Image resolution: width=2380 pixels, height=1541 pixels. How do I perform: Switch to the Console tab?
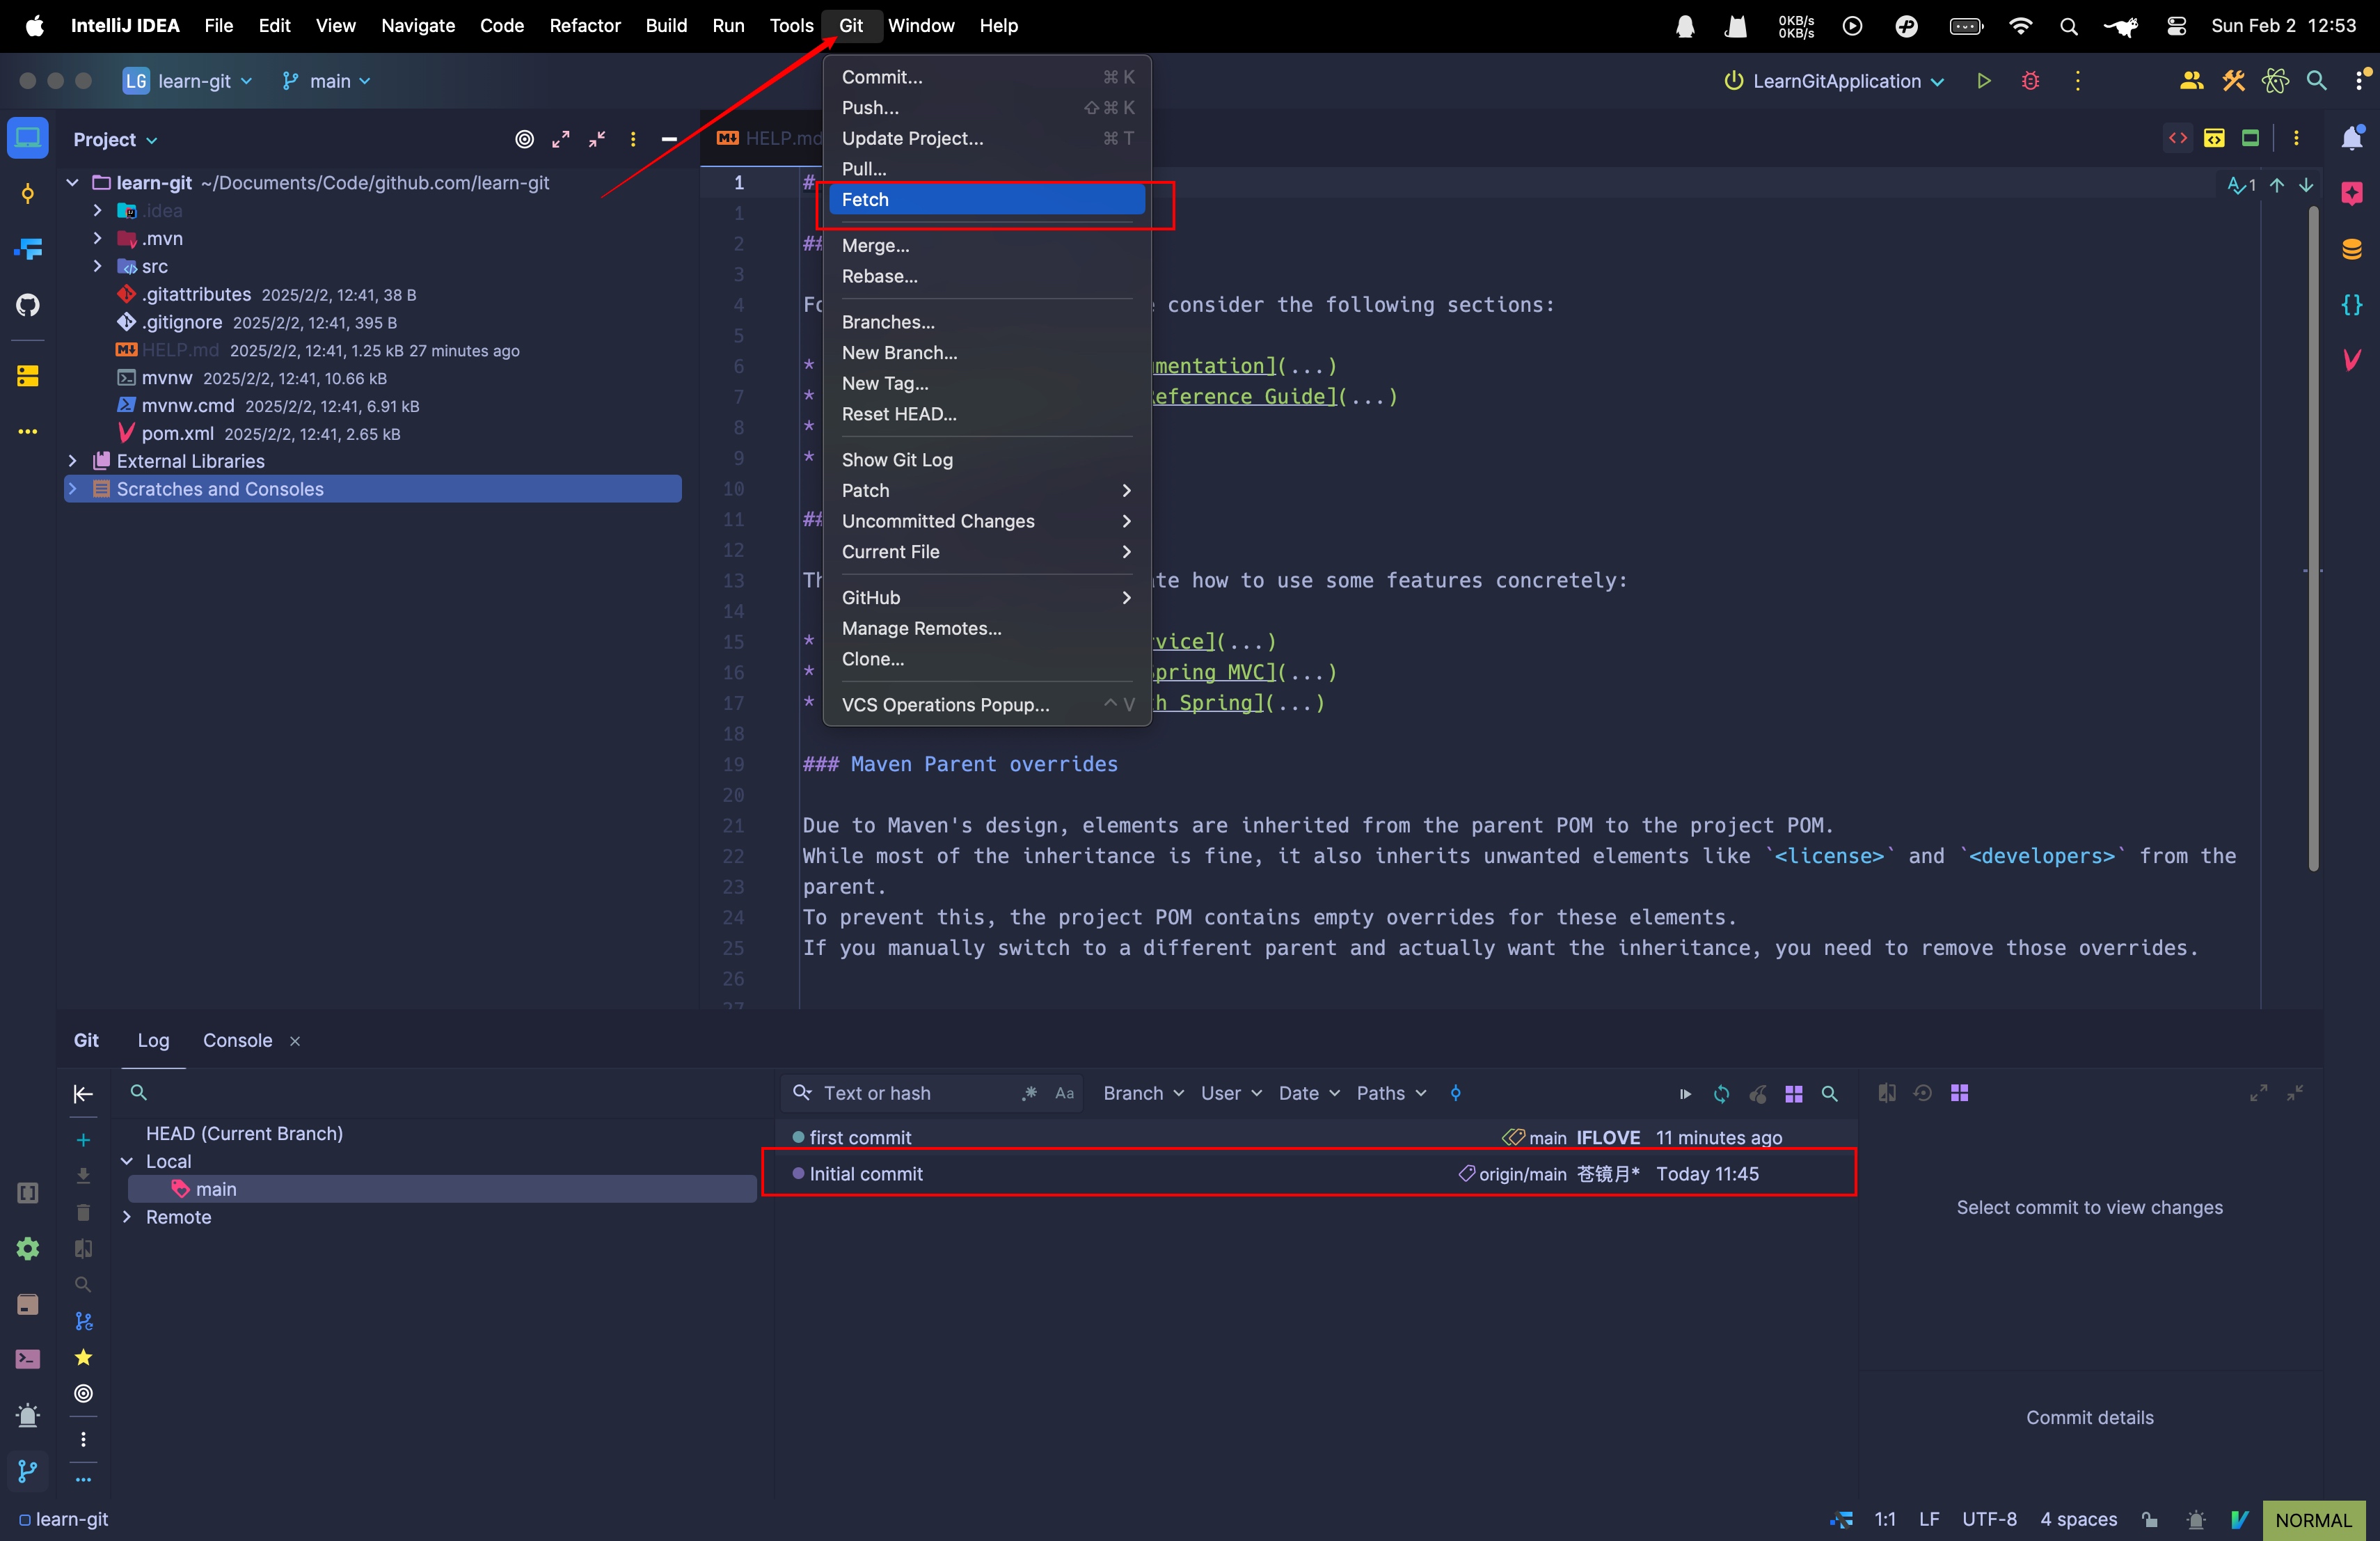(x=237, y=1040)
